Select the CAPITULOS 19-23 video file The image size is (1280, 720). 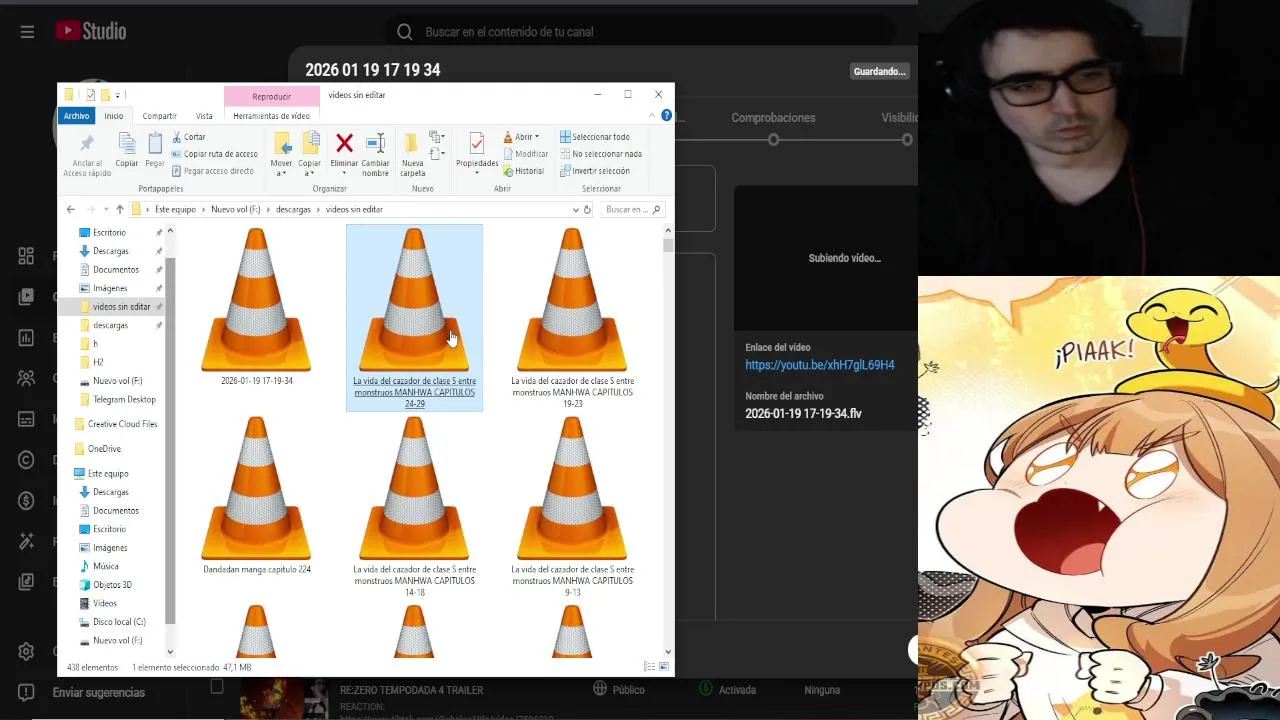tap(572, 317)
